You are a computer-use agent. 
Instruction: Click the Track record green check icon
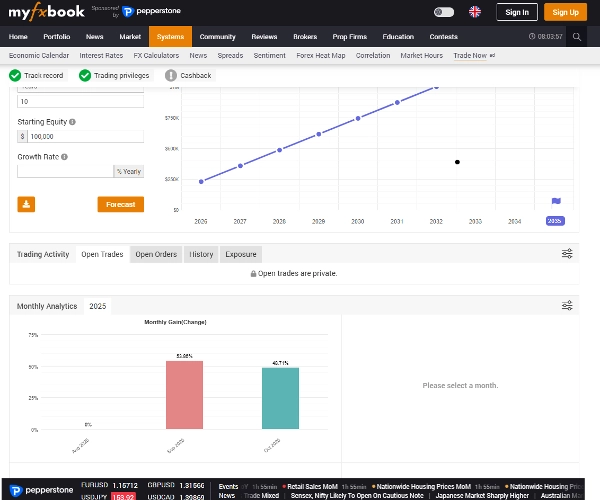point(15,75)
